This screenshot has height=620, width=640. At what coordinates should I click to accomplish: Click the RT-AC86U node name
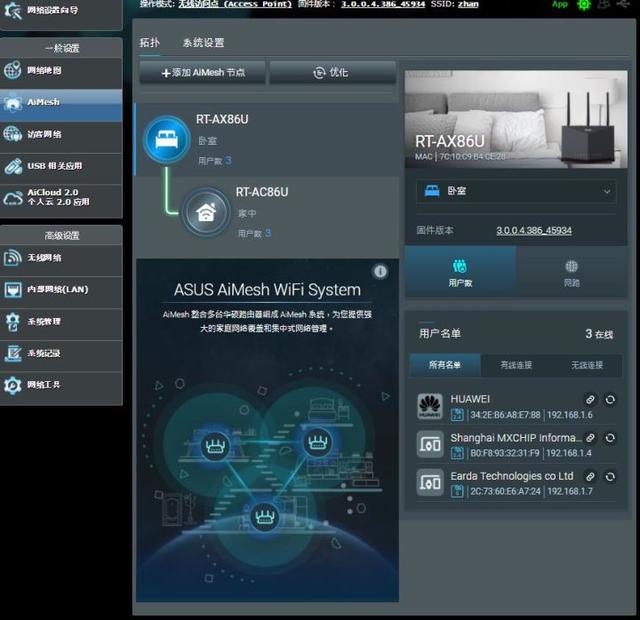tap(262, 192)
